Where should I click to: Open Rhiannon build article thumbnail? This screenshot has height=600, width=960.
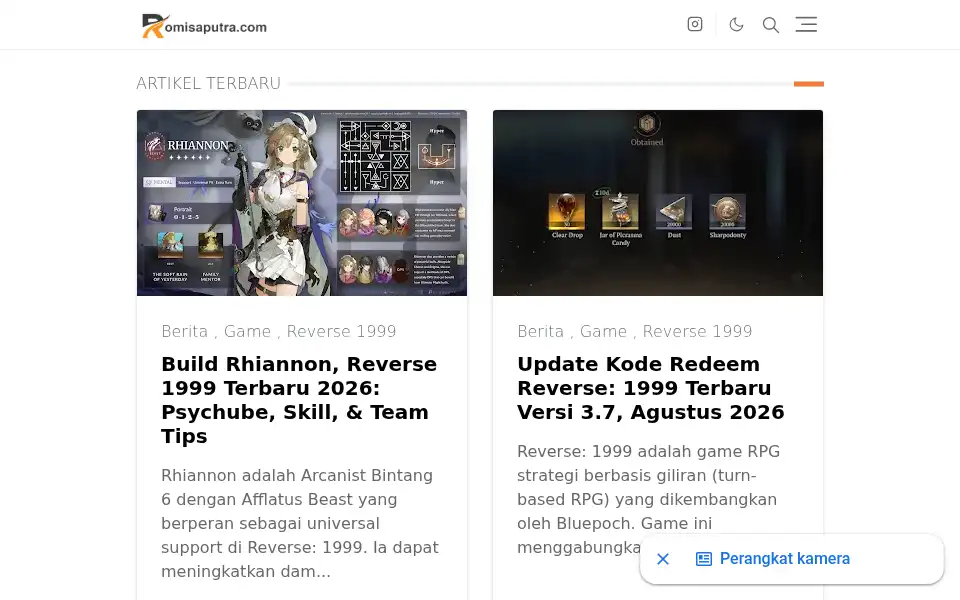tap(302, 203)
